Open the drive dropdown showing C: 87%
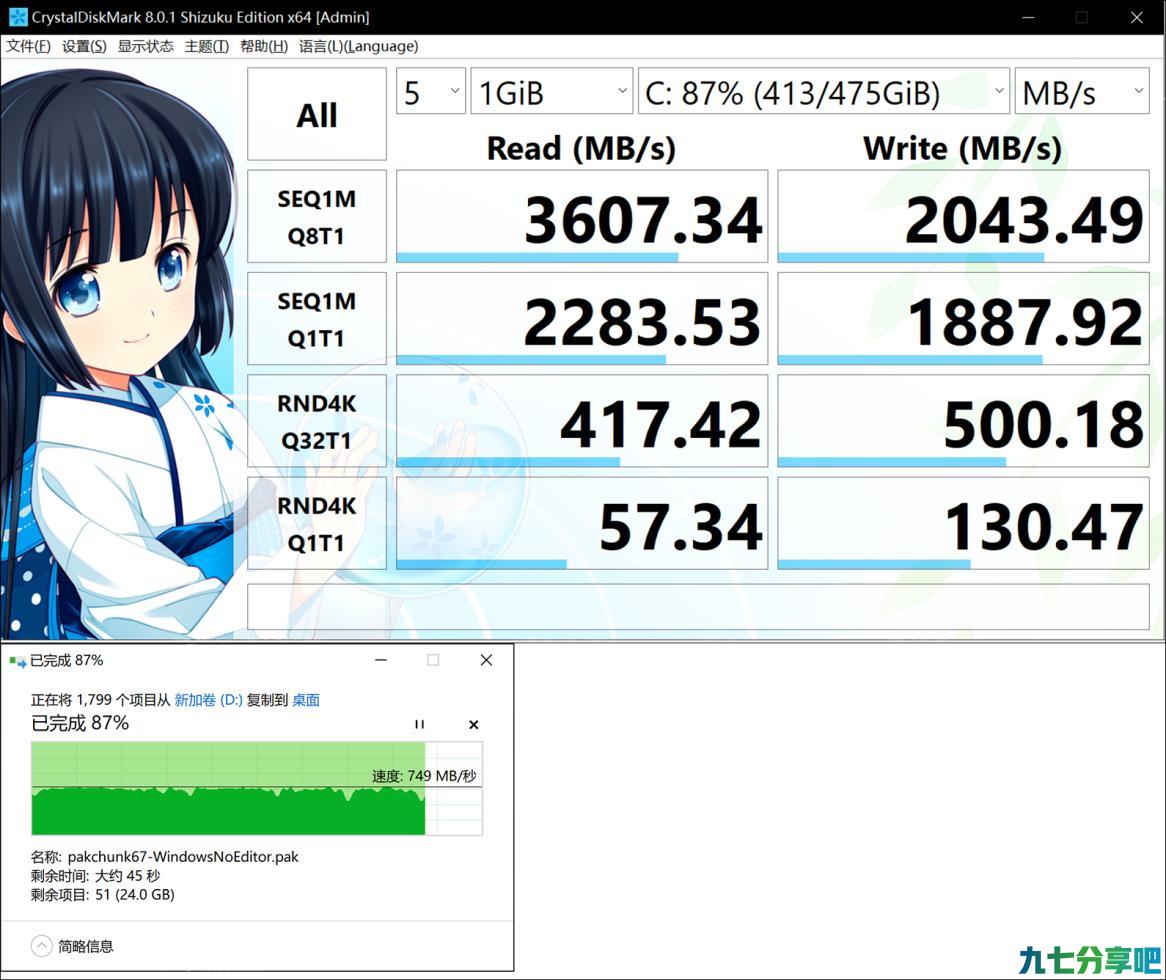Image resolution: width=1166 pixels, height=980 pixels. [x=823, y=91]
